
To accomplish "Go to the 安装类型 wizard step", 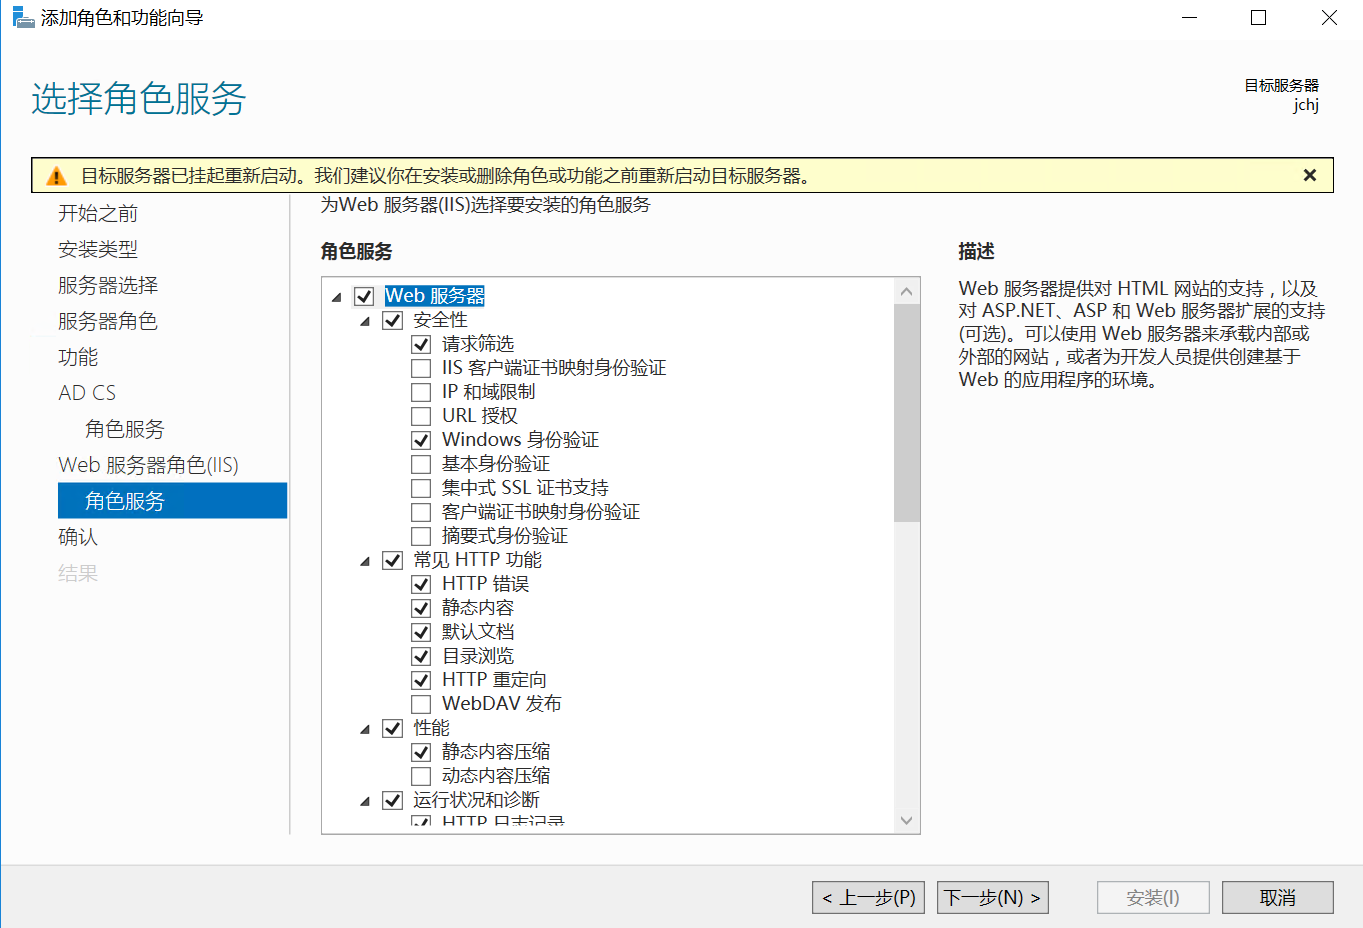I will (x=98, y=249).
